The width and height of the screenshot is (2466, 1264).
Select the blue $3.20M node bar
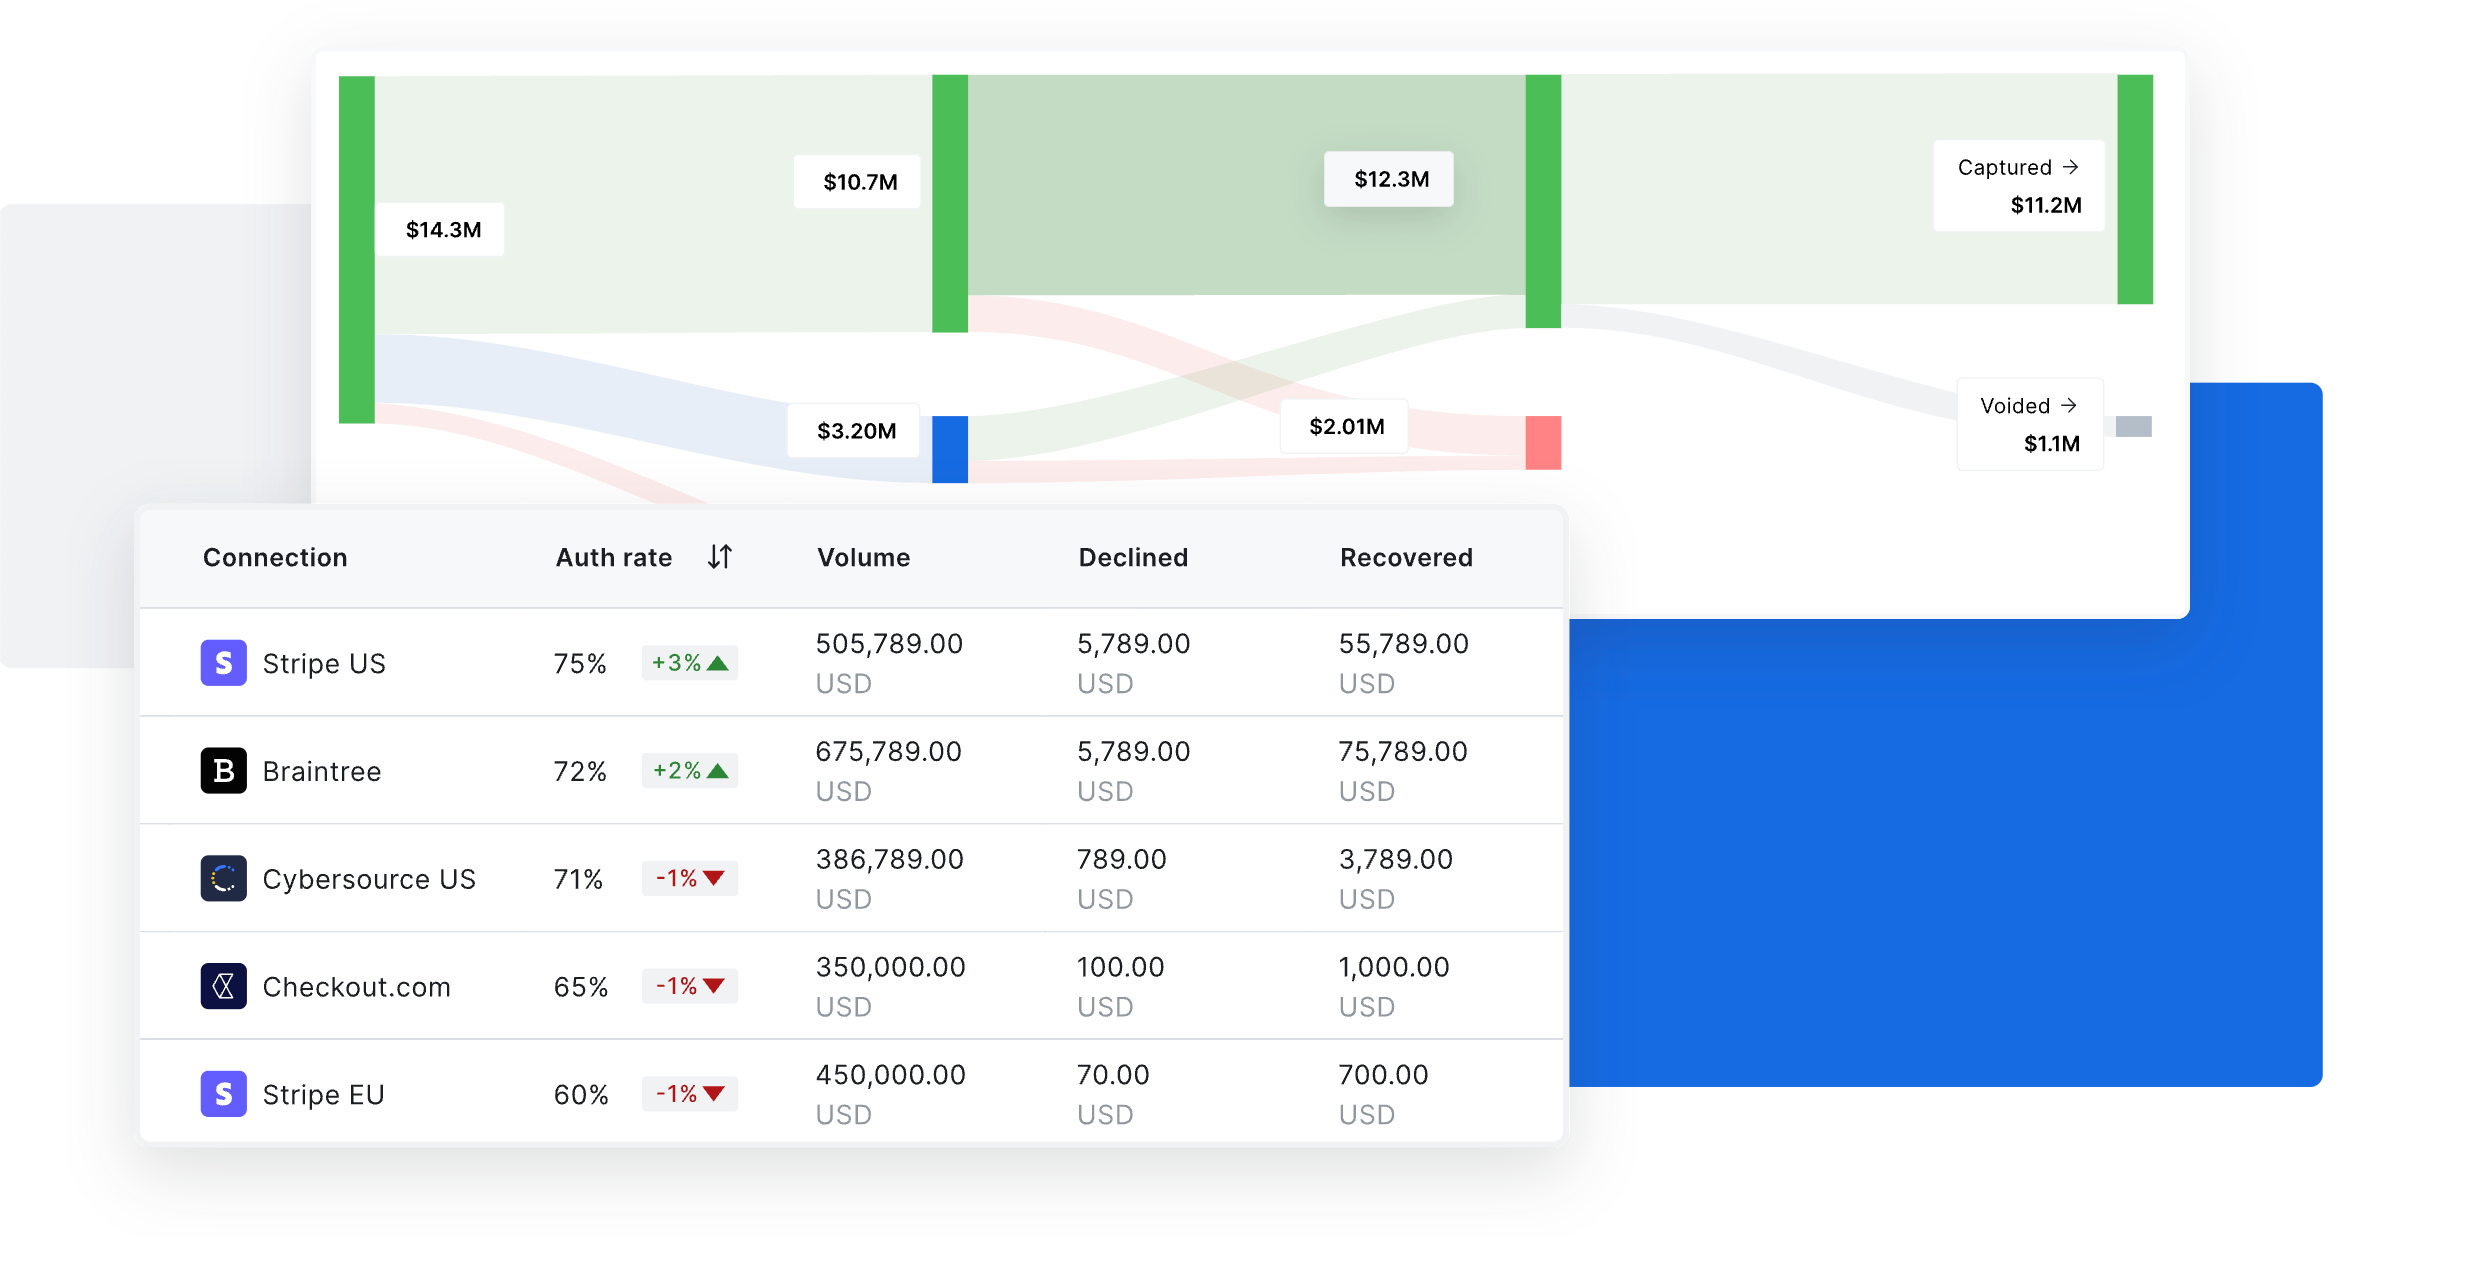[x=950, y=449]
